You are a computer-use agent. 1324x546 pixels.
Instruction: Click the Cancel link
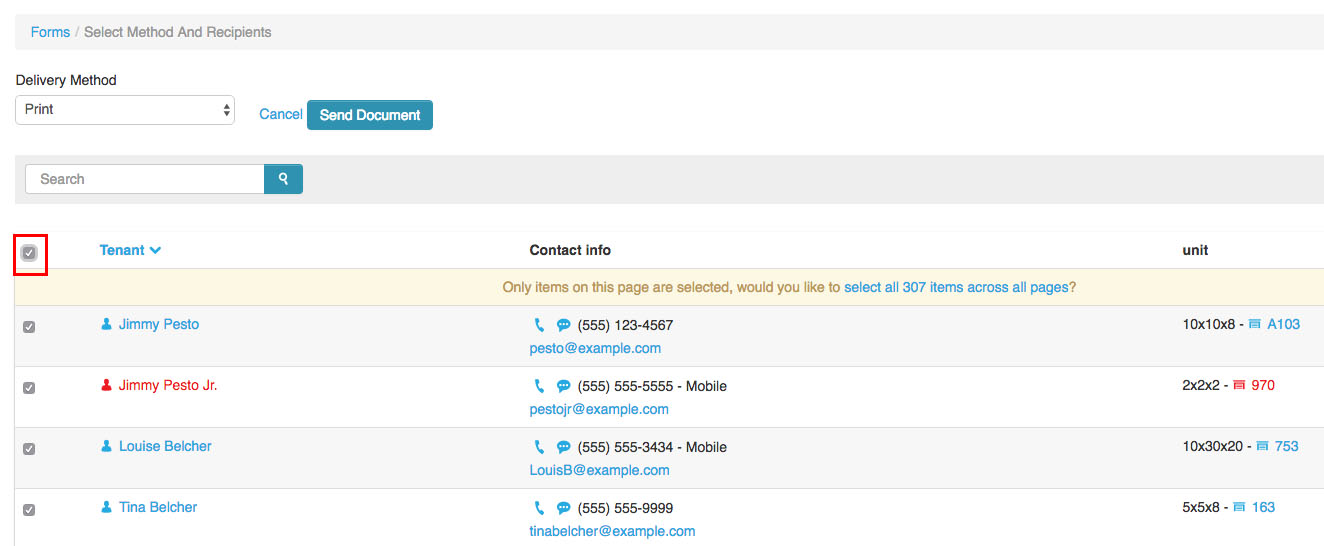click(280, 114)
